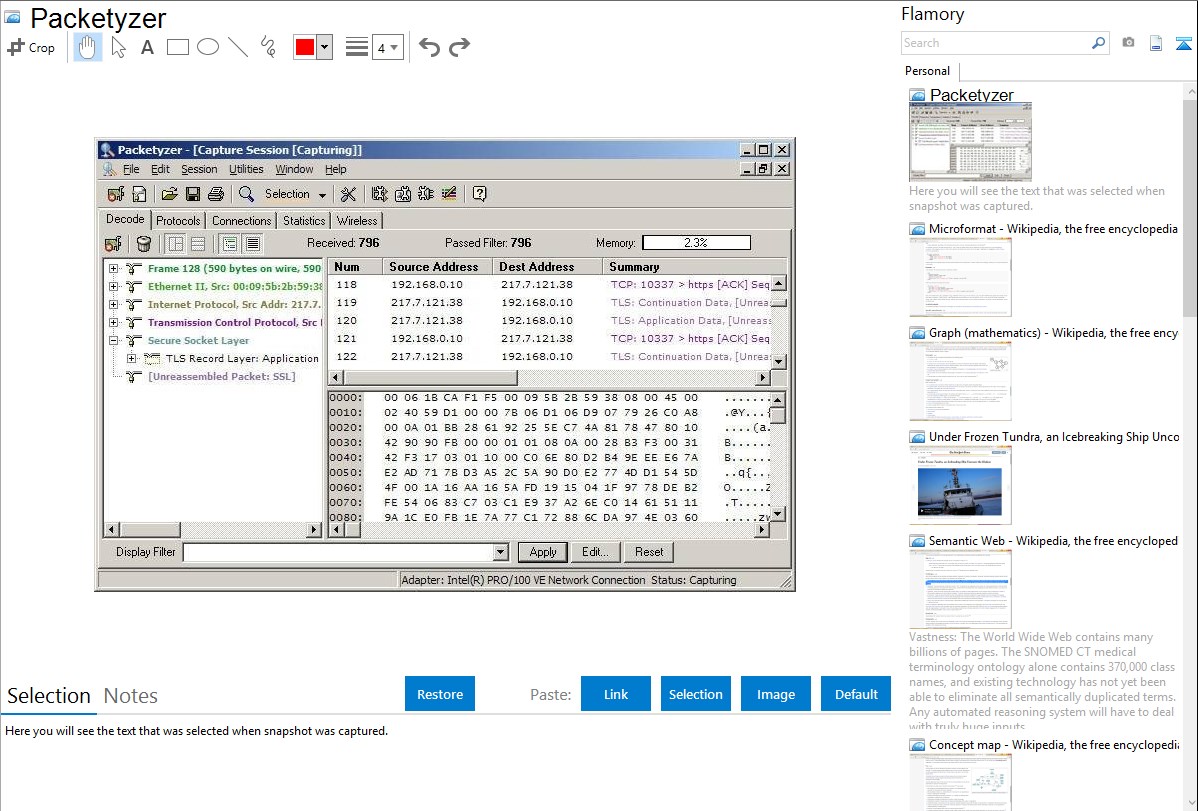Focus the Flamory Search field

[995, 43]
